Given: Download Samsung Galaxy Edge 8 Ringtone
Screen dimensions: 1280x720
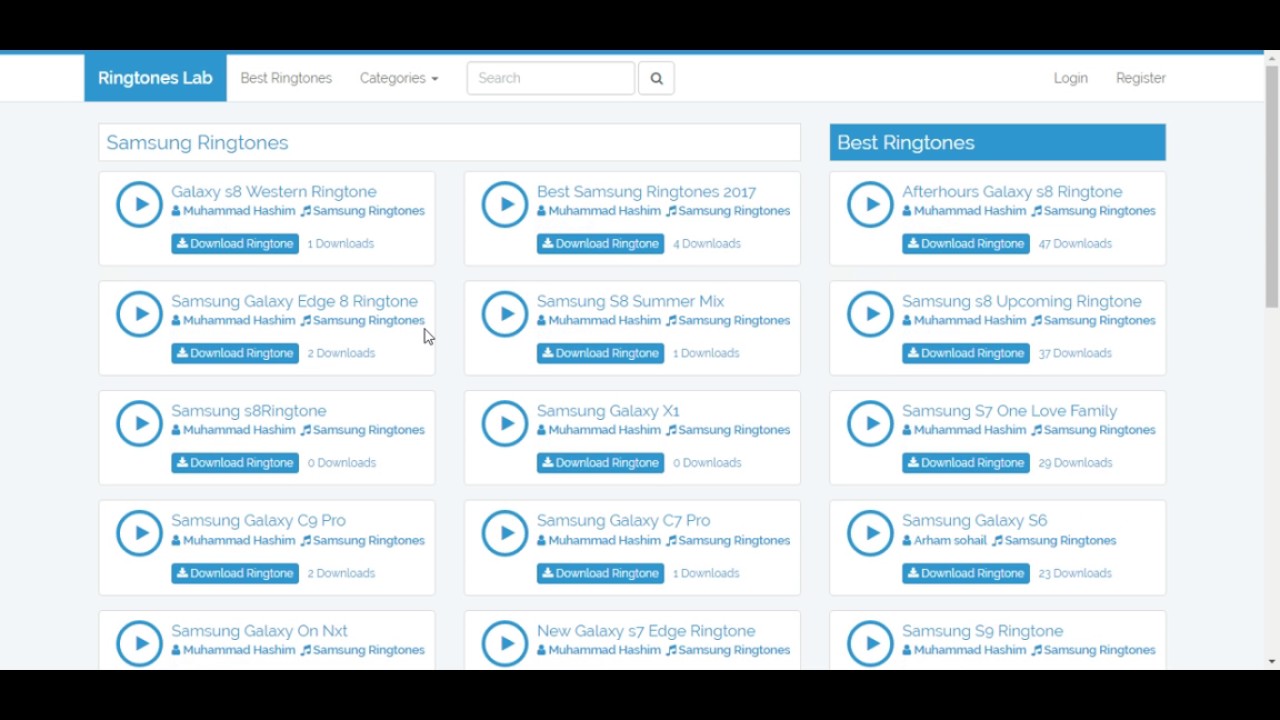Looking at the screenshot, I should pyautogui.click(x=235, y=353).
